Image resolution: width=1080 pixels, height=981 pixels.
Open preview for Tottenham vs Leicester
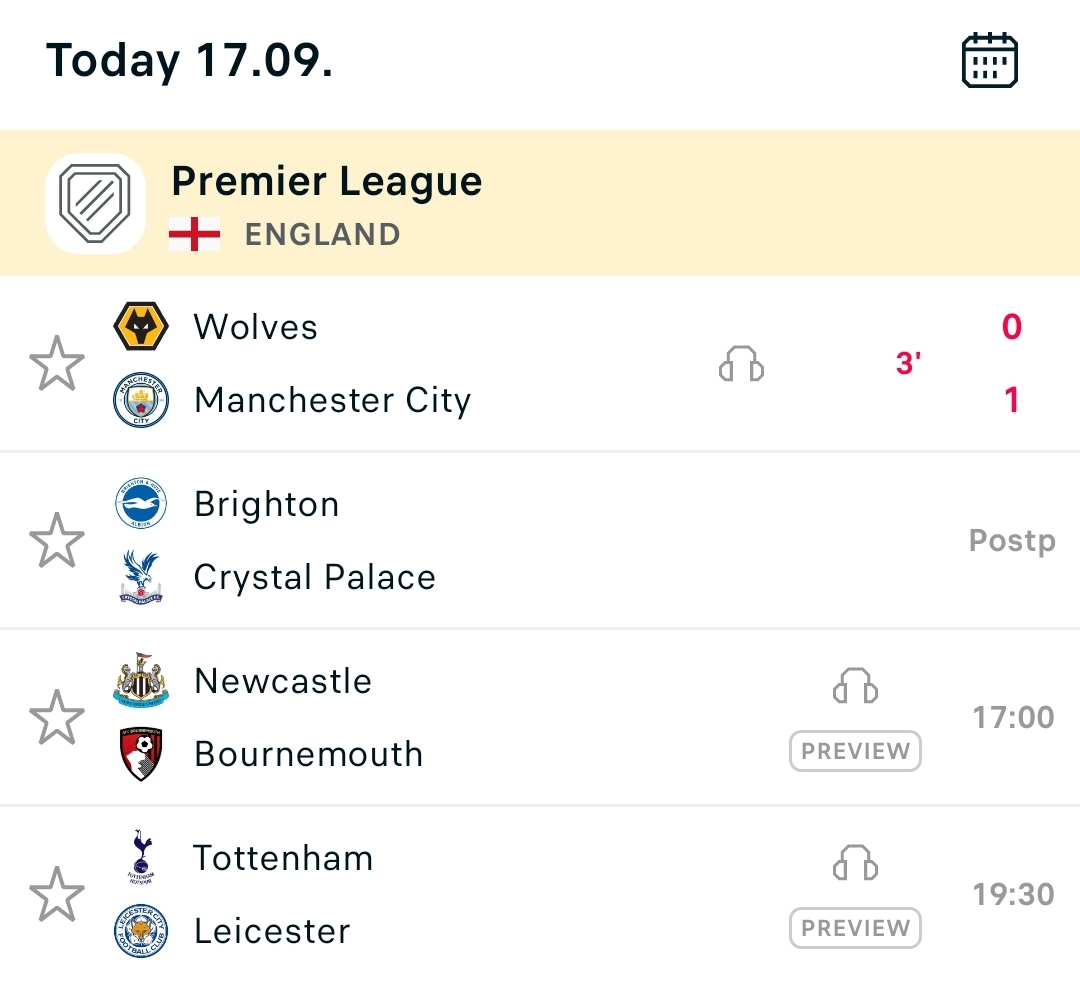855,928
